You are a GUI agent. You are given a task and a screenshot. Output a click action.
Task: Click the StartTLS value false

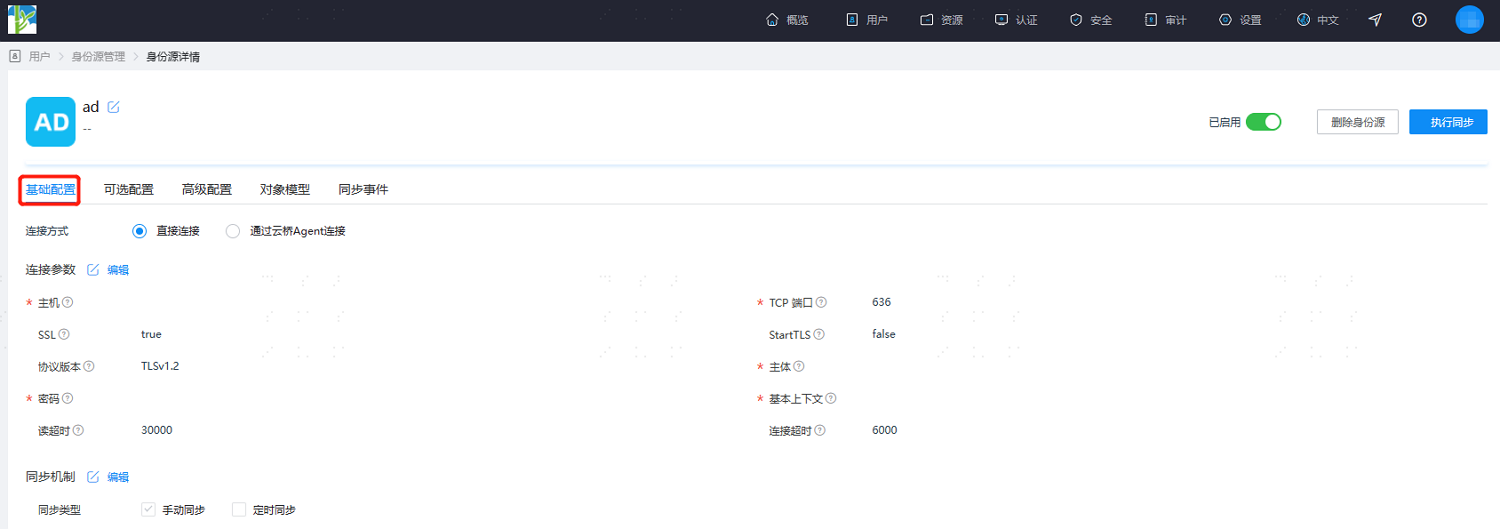(x=884, y=334)
